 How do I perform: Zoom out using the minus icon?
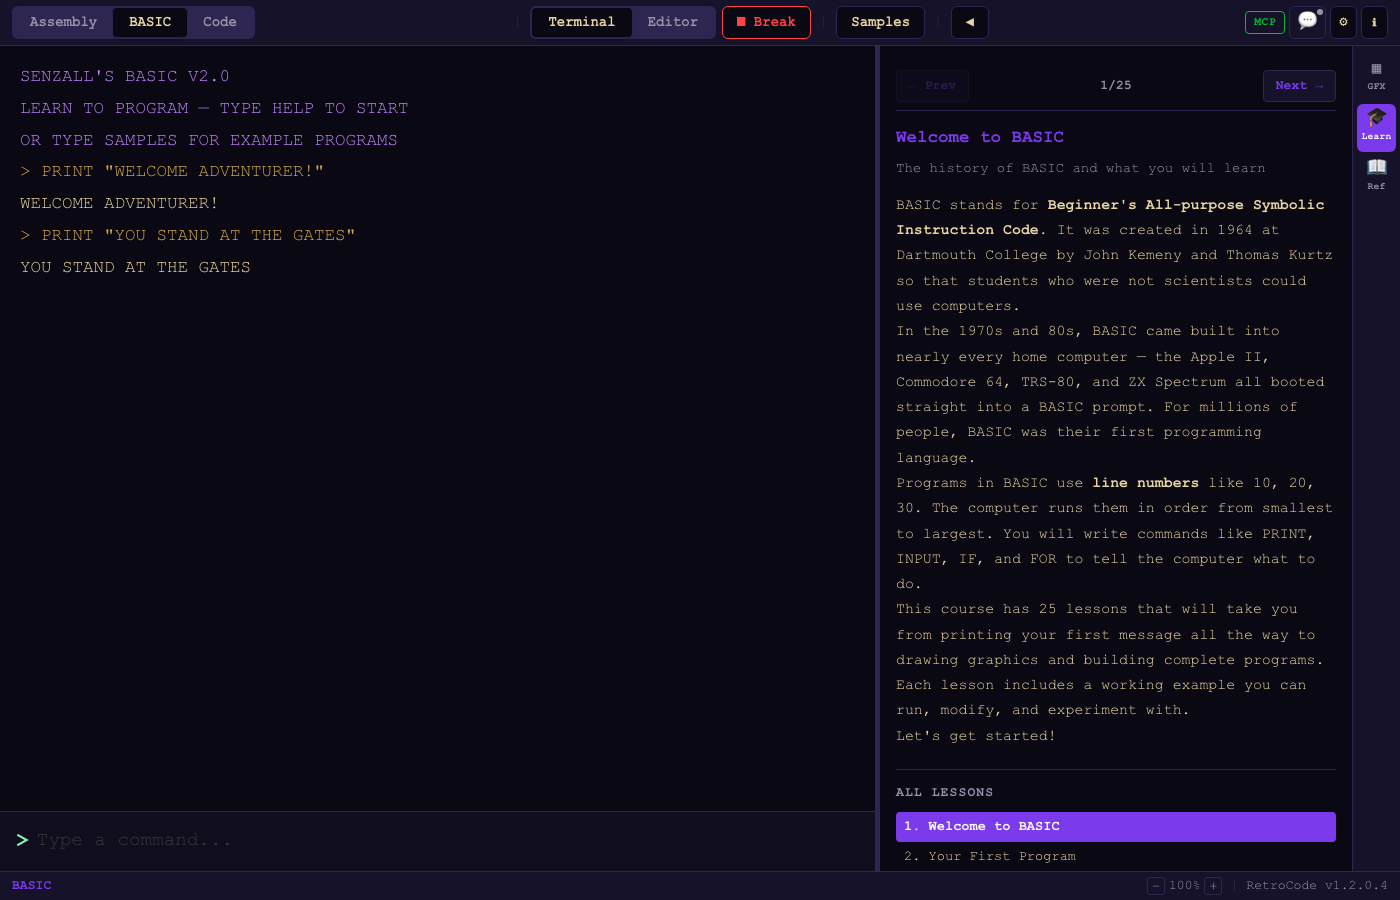pyautogui.click(x=1156, y=886)
